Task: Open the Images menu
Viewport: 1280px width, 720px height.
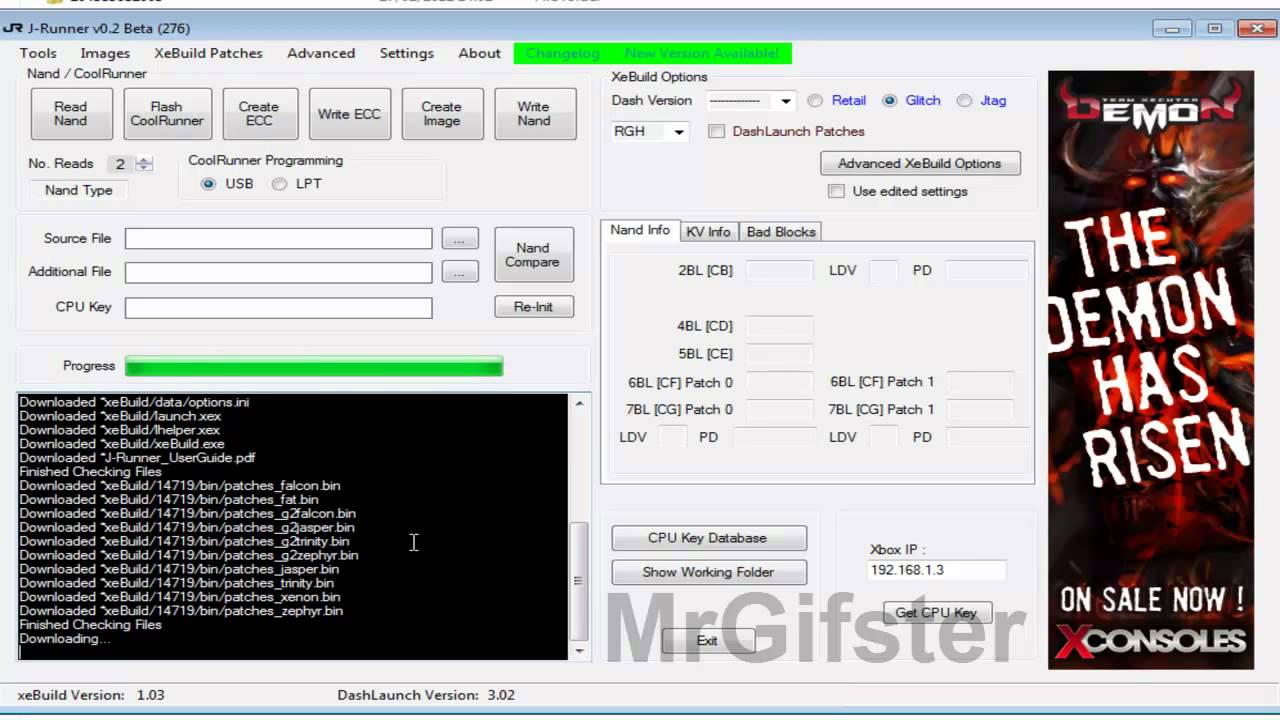Action: [105, 53]
